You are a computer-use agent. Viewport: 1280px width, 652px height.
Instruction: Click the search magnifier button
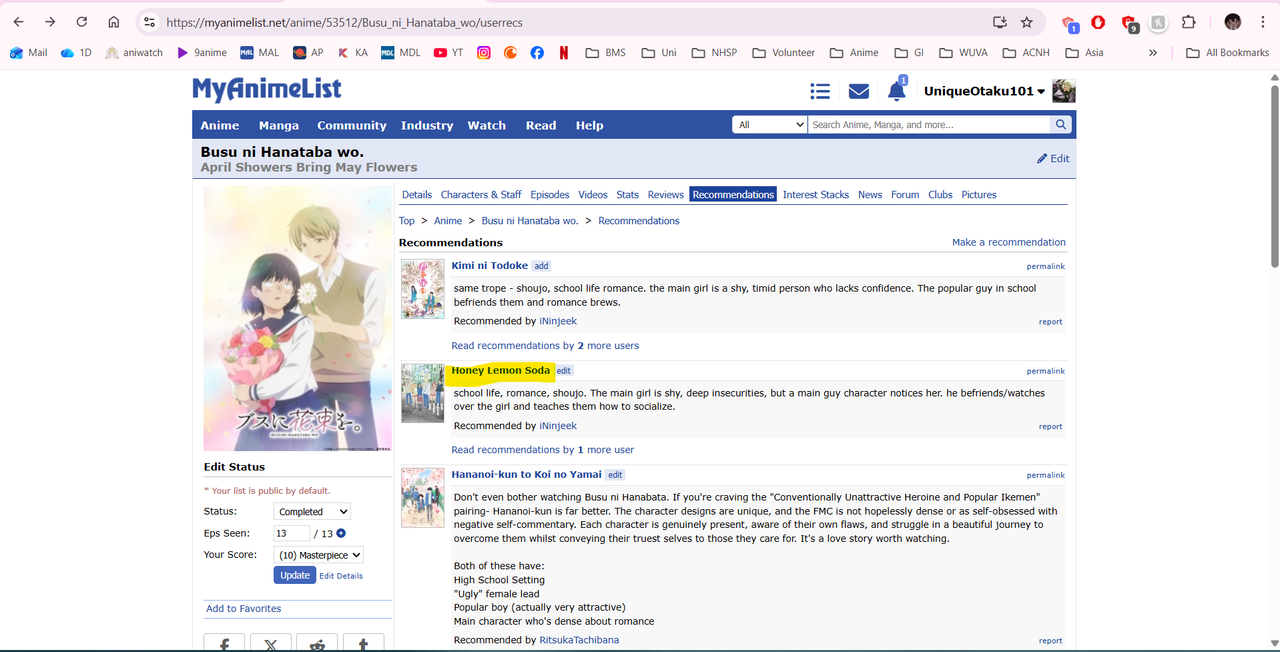[x=1061, y=124]
